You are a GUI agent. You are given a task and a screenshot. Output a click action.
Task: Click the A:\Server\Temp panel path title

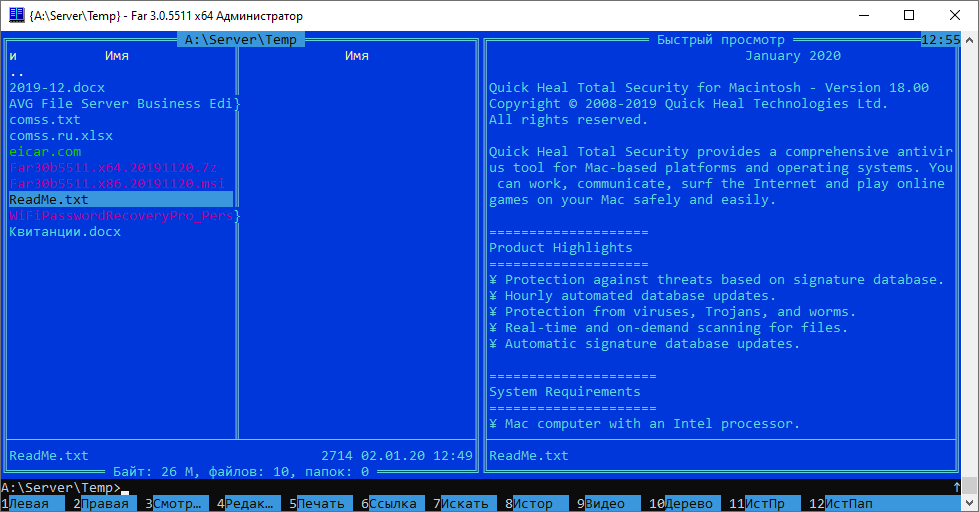(x=241, y=40)
